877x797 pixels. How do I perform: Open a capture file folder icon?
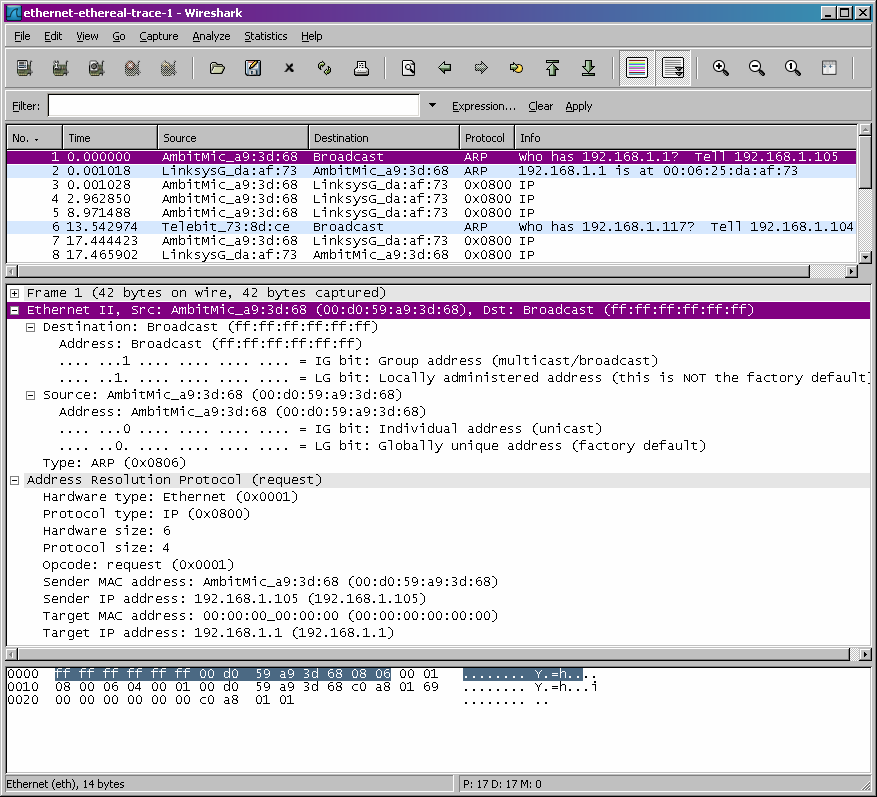click(x=217, y=68)
